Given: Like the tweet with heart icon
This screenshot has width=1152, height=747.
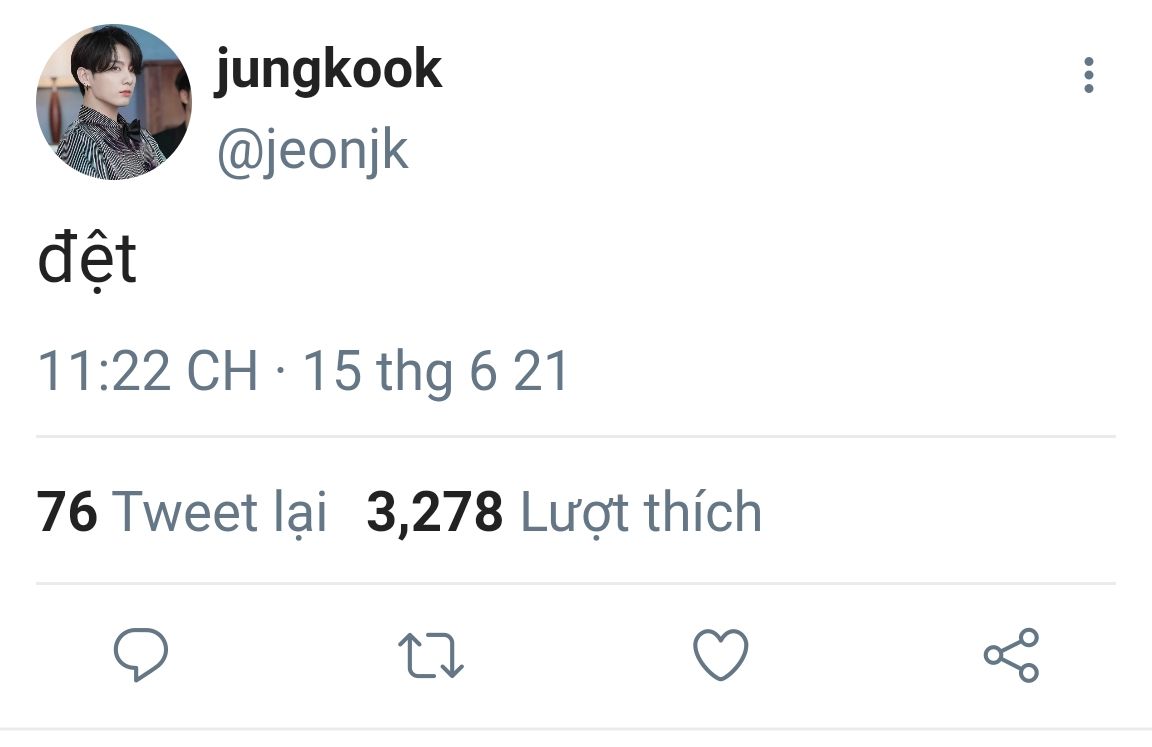Looking at the screenshot, I should pyautogui.click(x=721, y=654).
